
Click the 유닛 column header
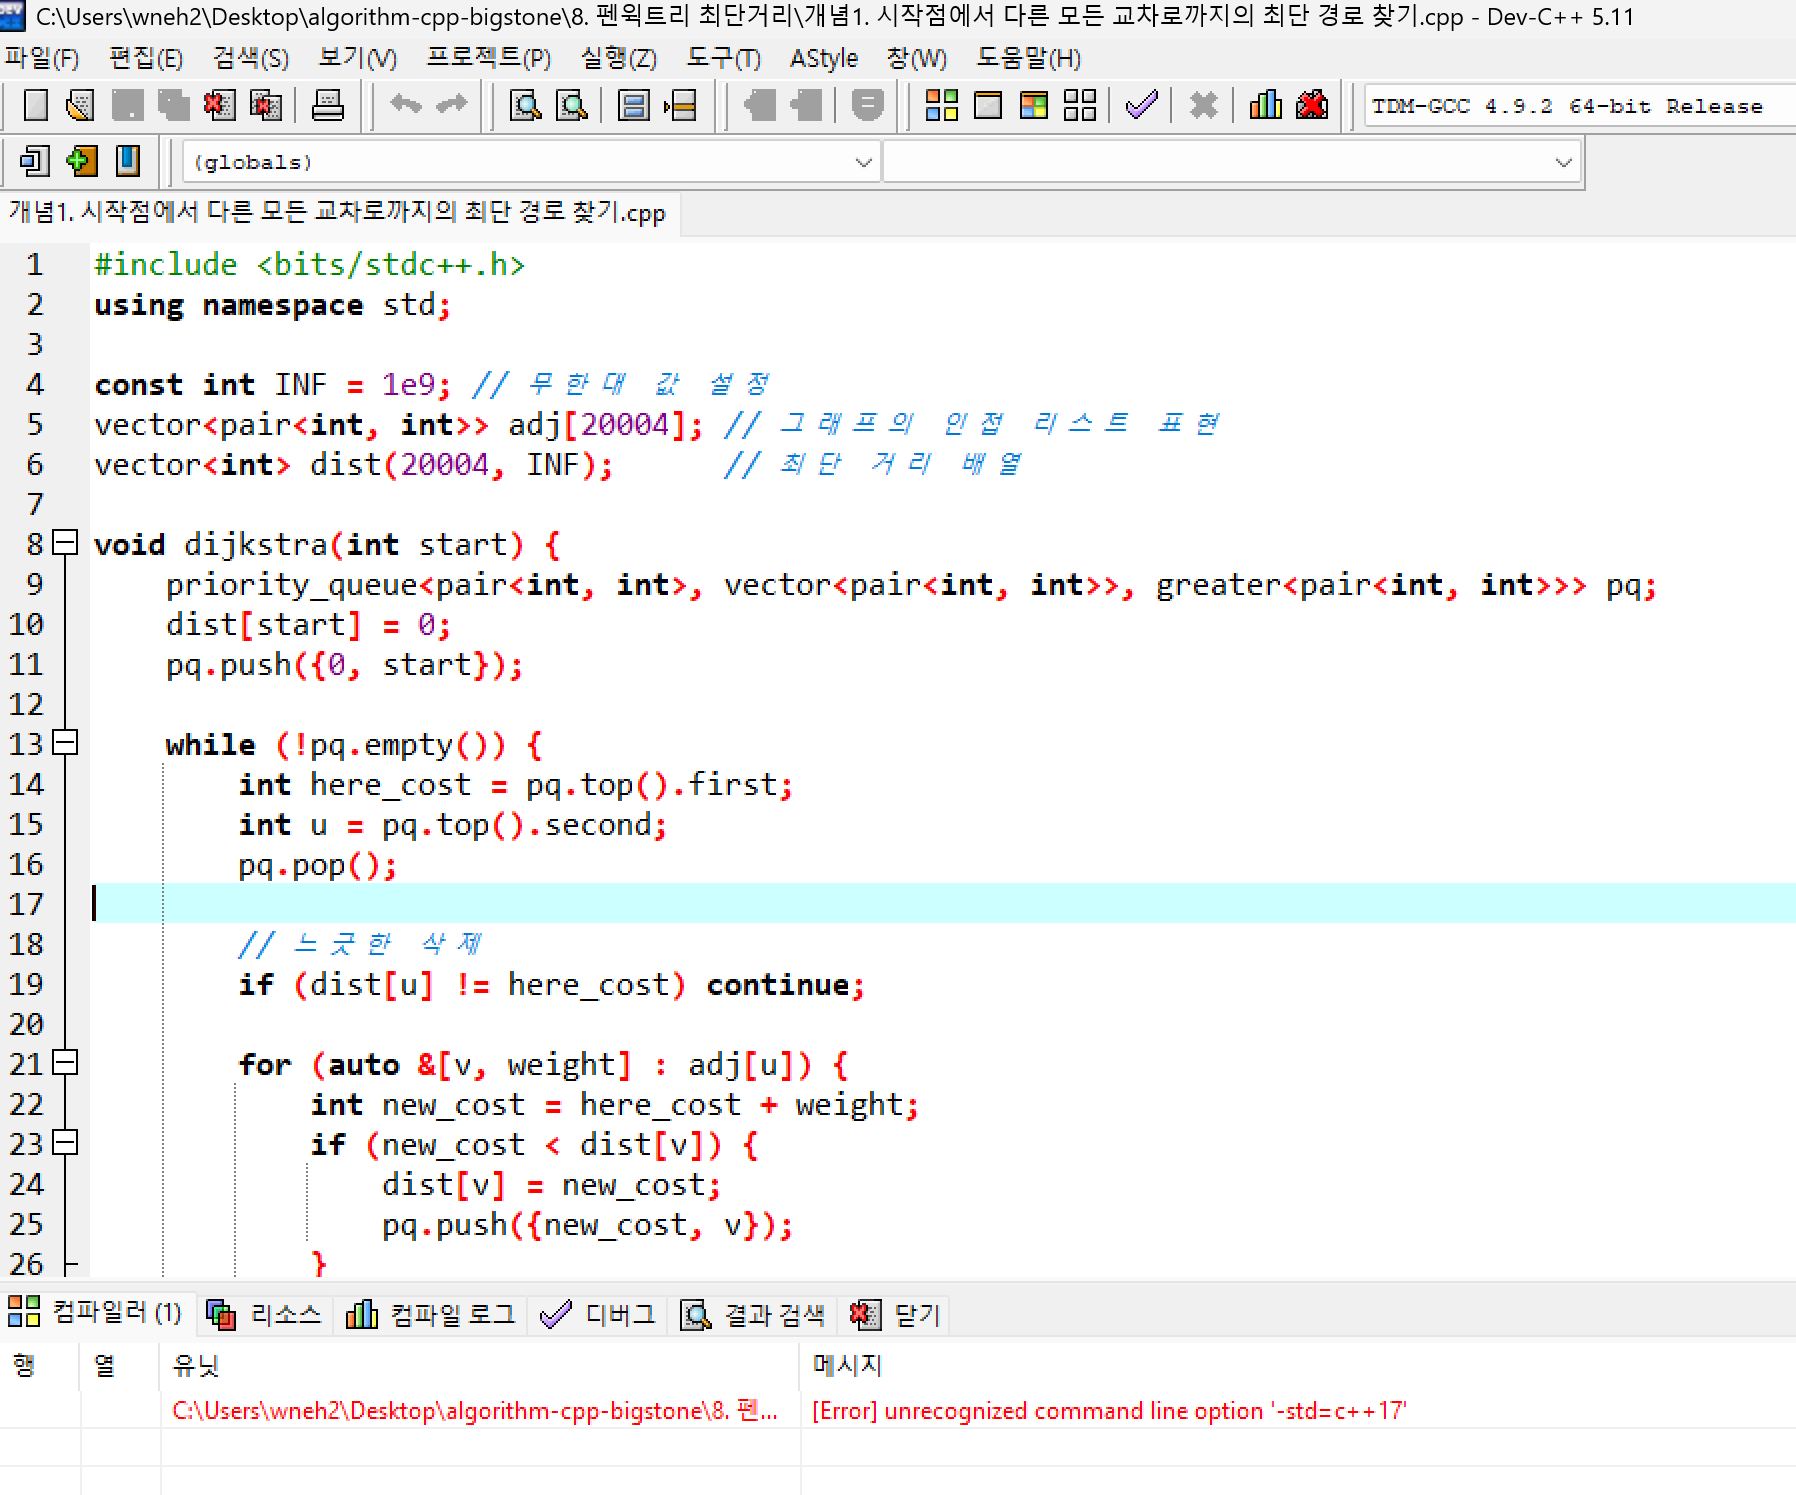click(x=479, y=1365)
